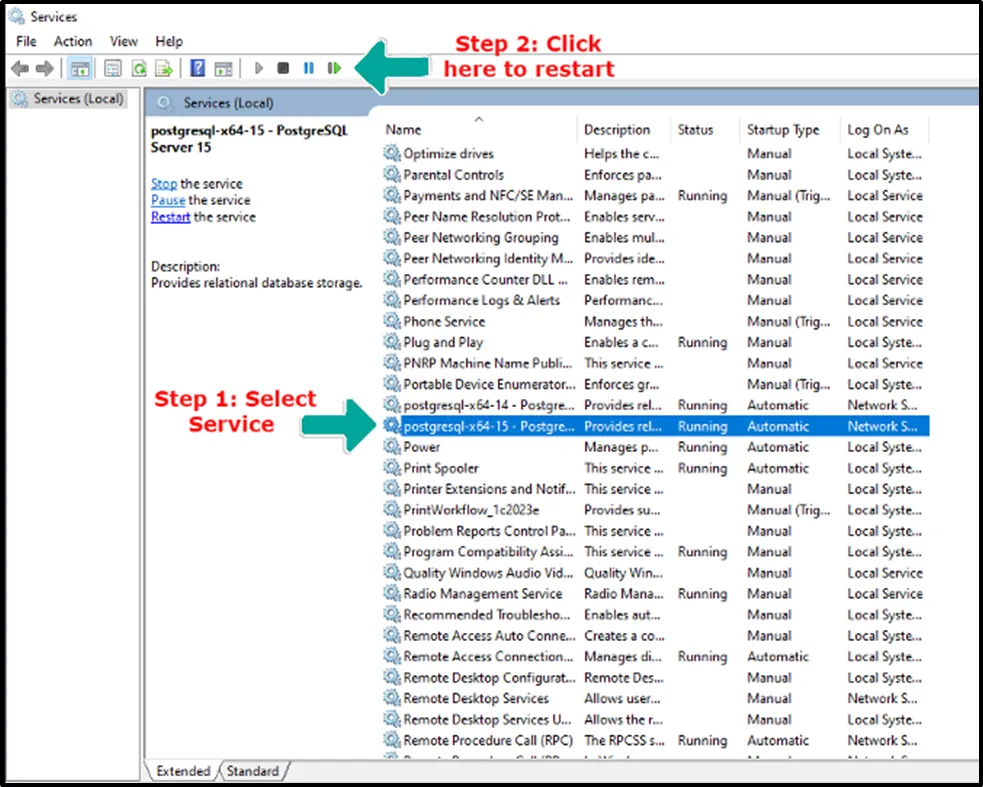Click the Export List toolbar icon
Image resolution: width=983 pixels, height=787 pixels.
pos(163,68)
